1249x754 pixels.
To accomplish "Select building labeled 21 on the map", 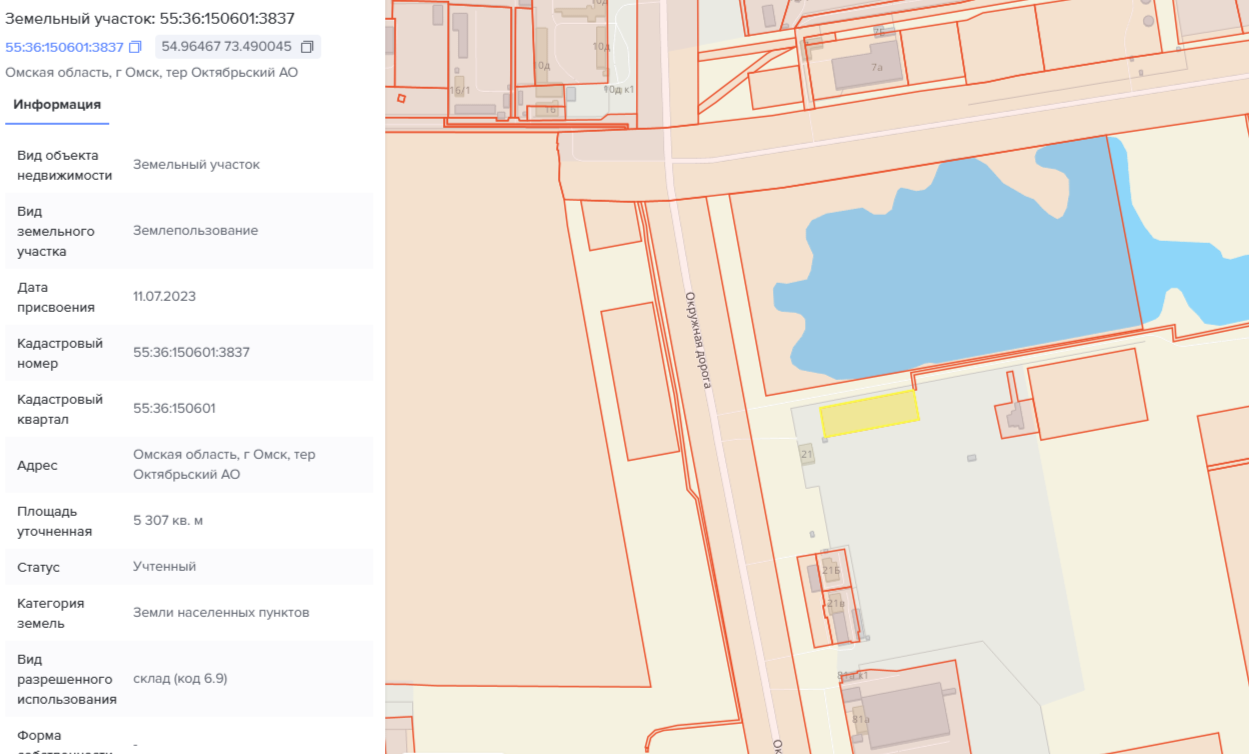I will [x=807, y=454].
